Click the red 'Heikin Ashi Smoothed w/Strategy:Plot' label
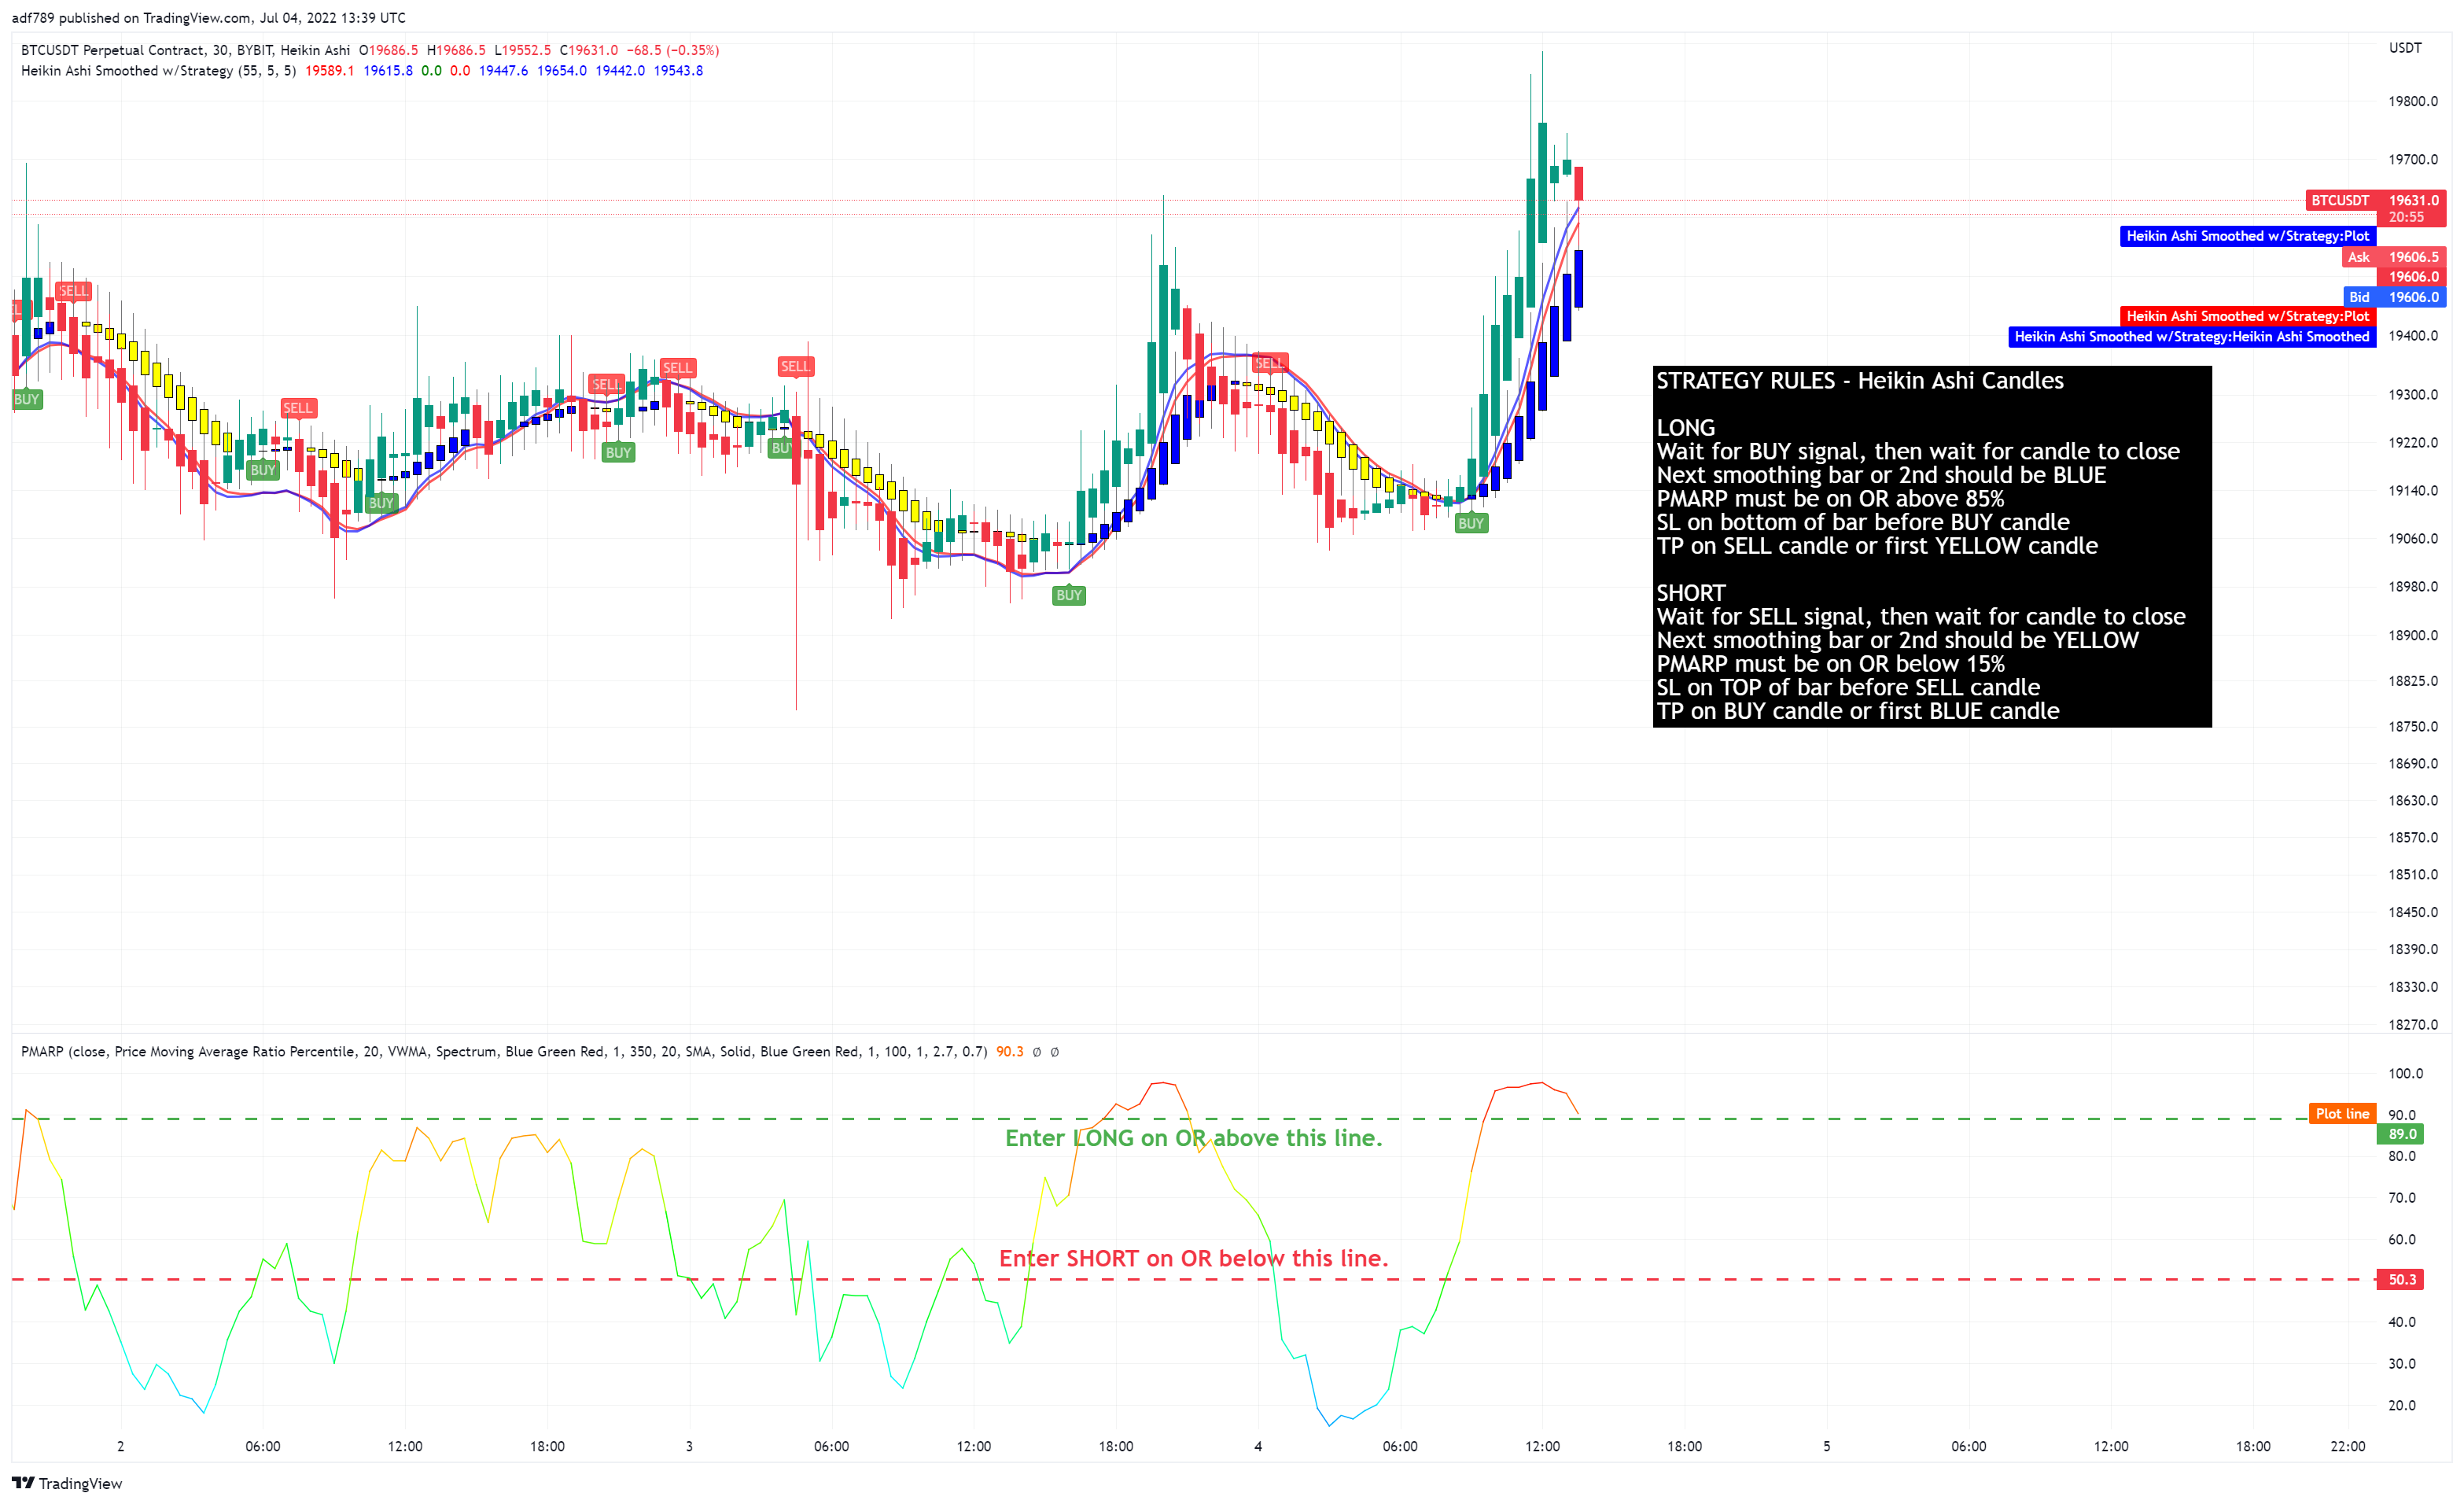The height and width of the screenshot is (1504, 2464). tap(2247, 316)
